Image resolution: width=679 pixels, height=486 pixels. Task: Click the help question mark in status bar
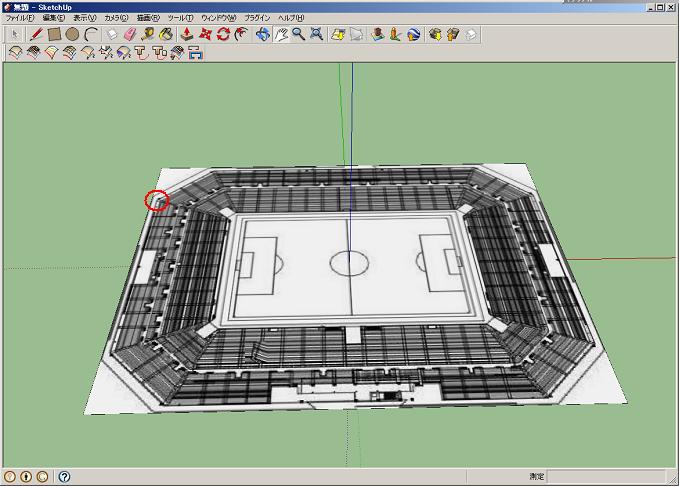(x=64, y=477)
